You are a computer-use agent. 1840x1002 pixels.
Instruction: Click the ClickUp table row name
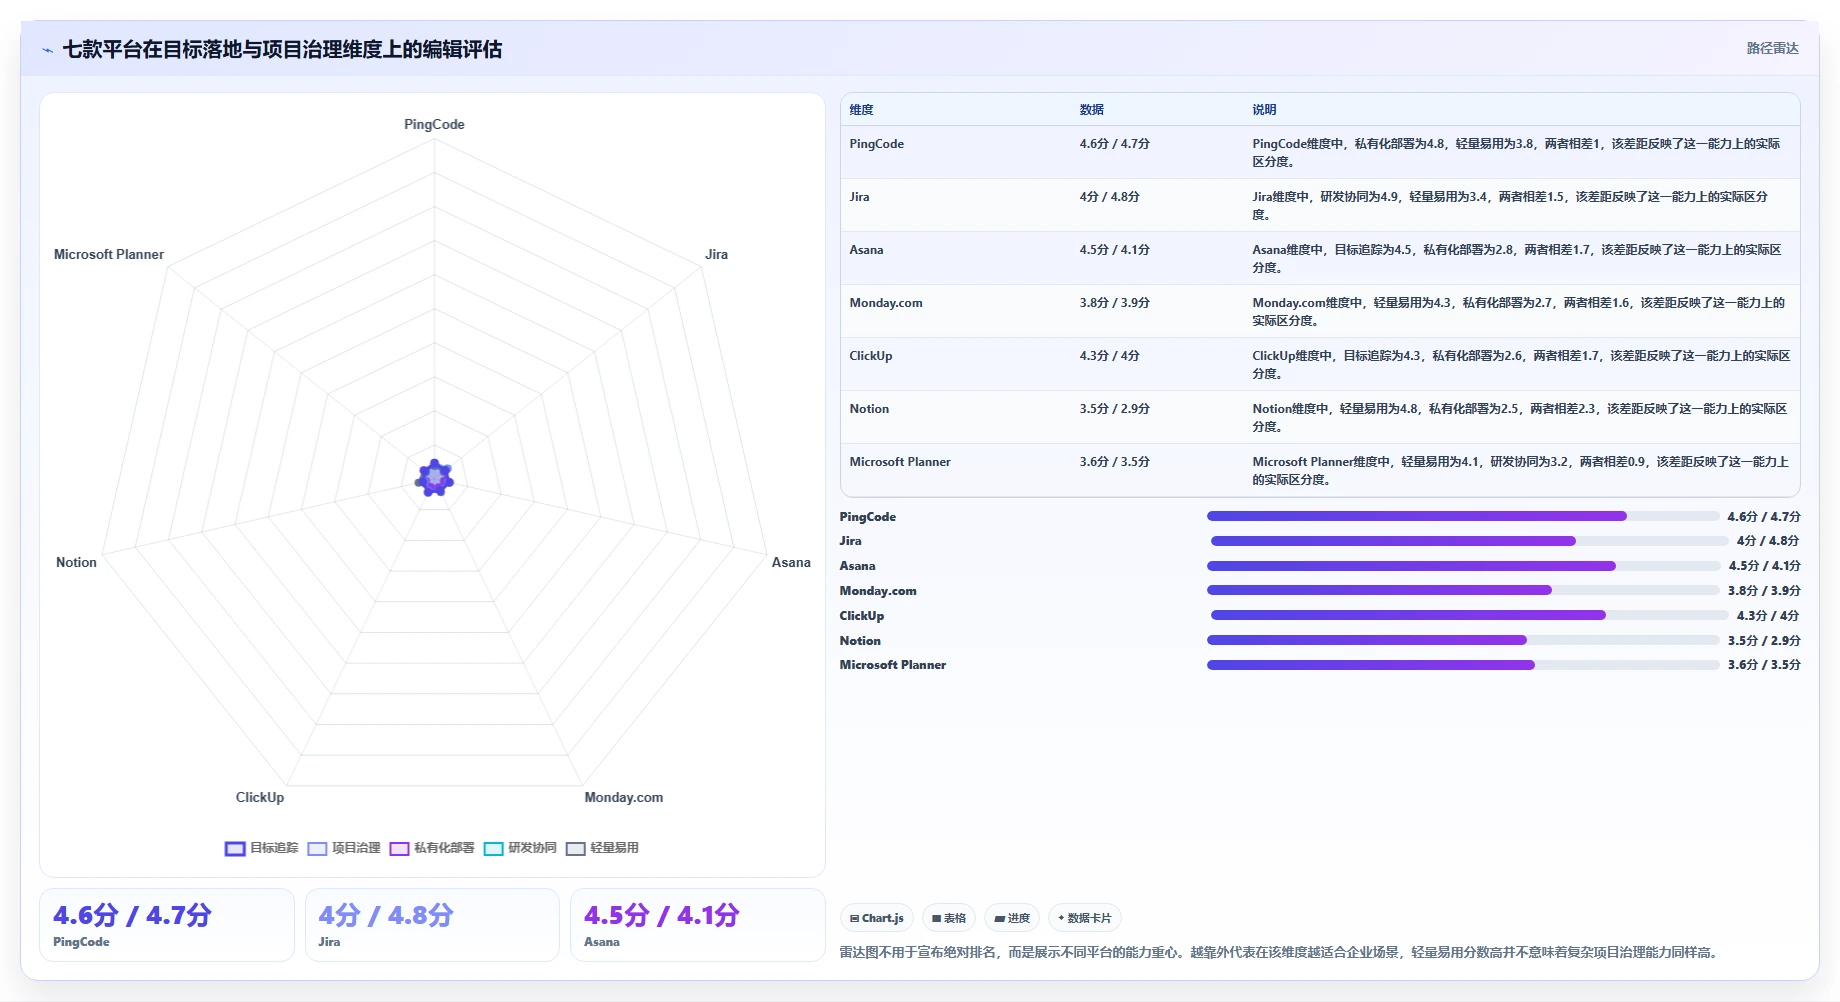click(871, 356)
